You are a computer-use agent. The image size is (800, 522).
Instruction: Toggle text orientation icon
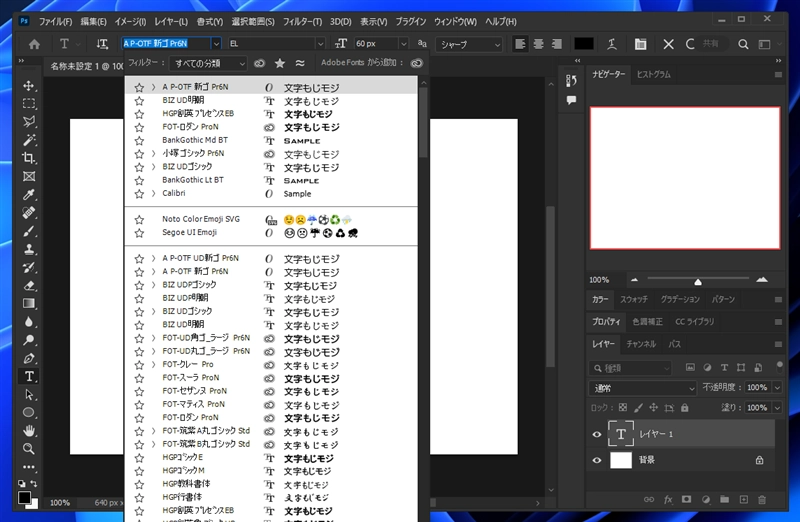pyautogui.click(x=102, y=44)
